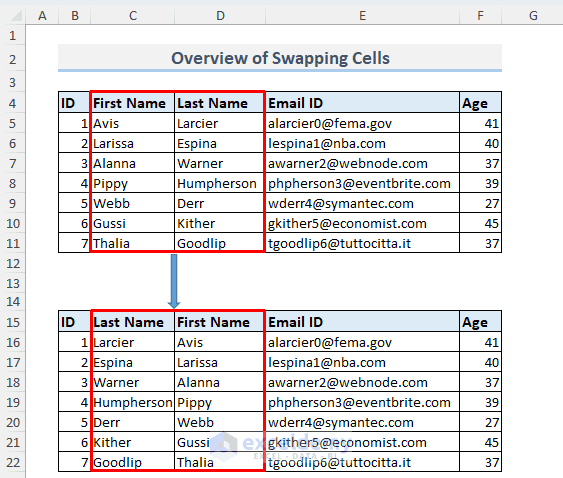
Task: Select age 27 in row 9
Action: tap(480, 203)
